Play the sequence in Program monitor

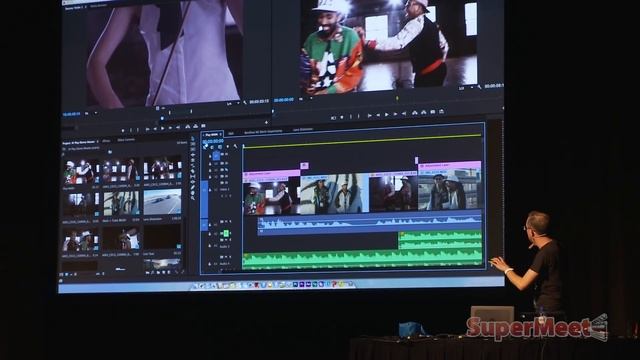pos(387,115)
